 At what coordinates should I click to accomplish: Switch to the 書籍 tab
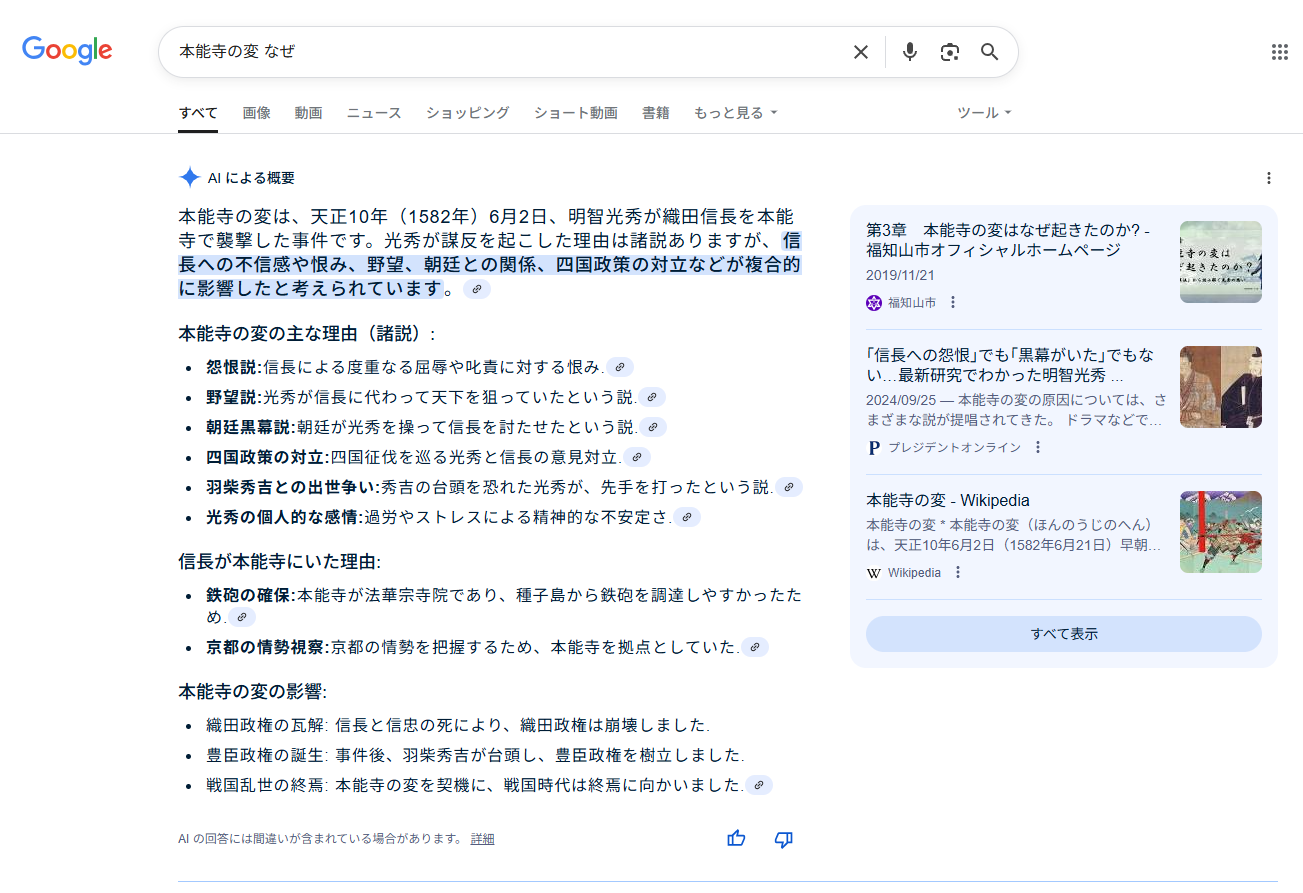click(656, 113)
